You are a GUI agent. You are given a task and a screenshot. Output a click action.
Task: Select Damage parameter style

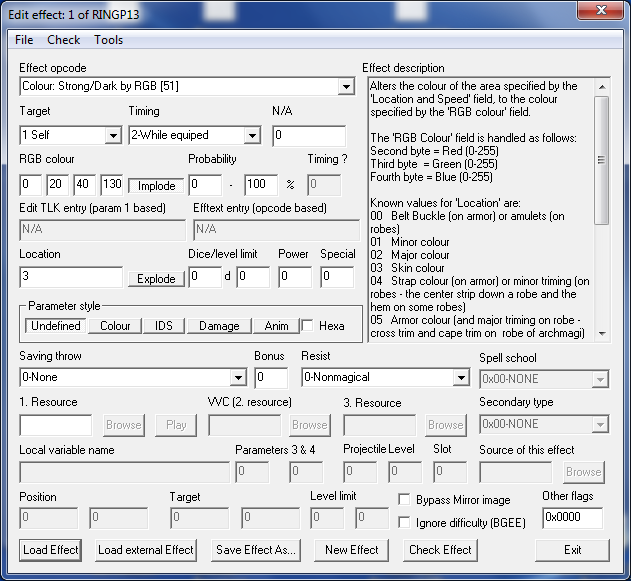(x=219, y=326)
